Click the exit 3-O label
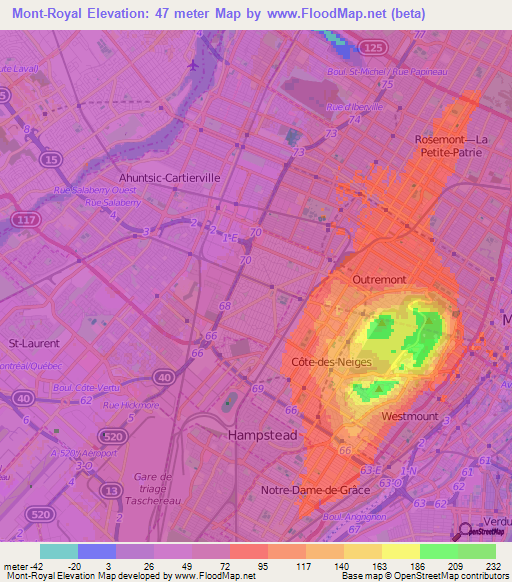 point(84,466)
